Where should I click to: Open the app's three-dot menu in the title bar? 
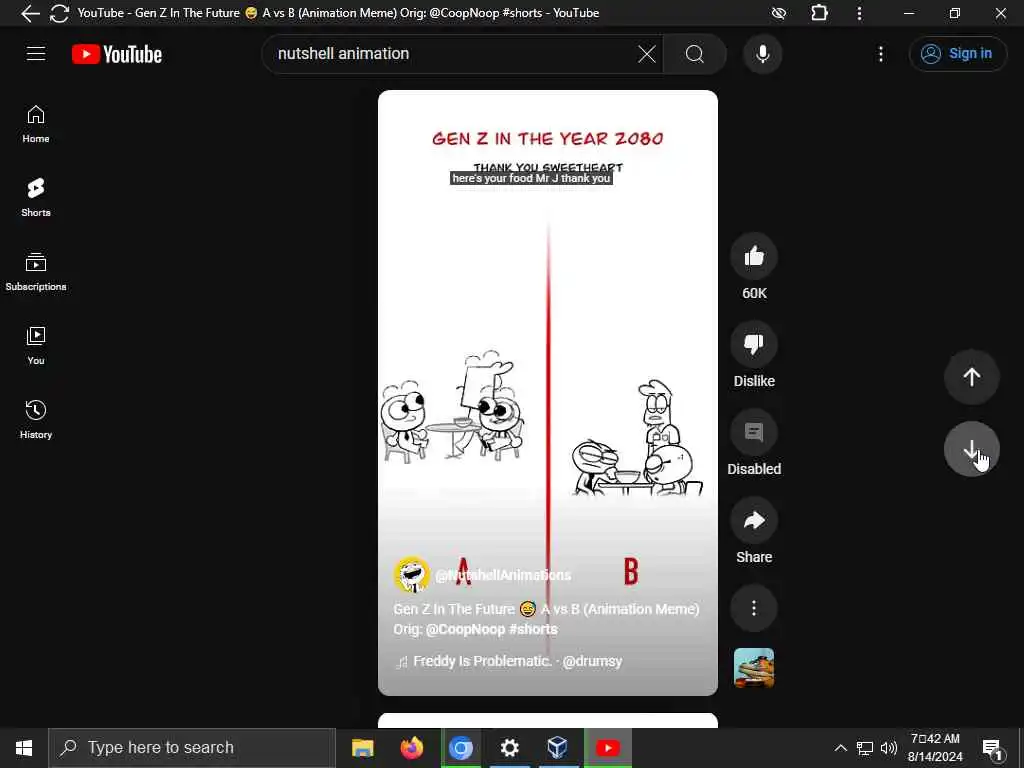[x=859, y=13]
